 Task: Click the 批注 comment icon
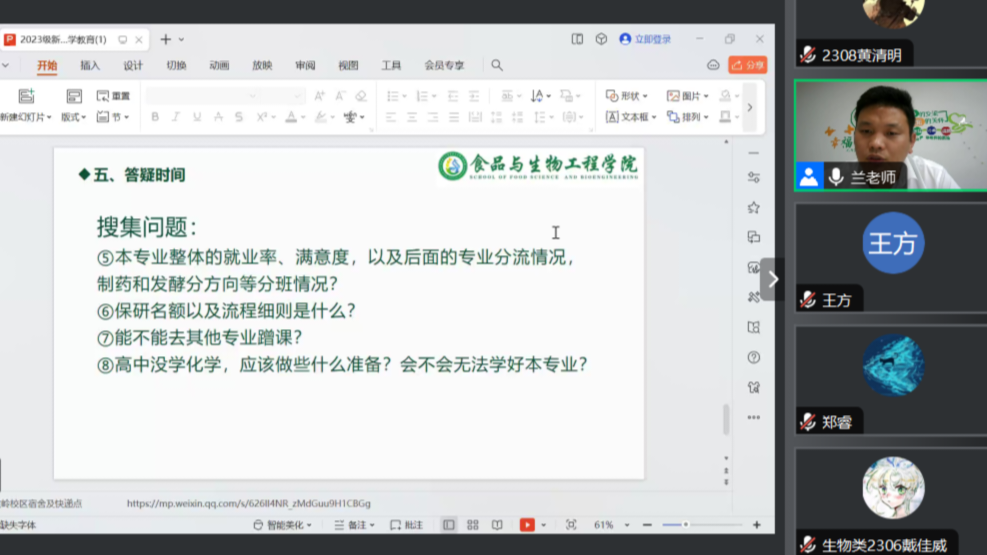pos(407,525)
